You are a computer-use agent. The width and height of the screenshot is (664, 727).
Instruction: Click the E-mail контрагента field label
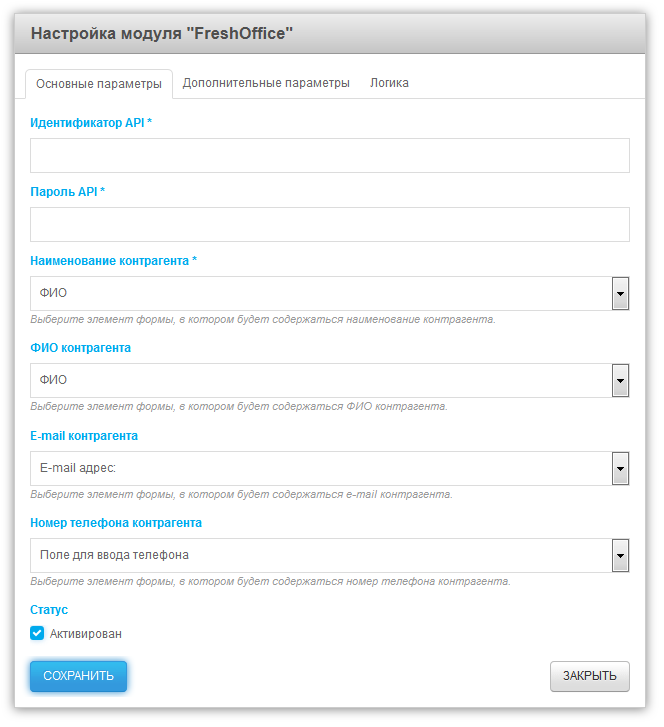point(84,436)
